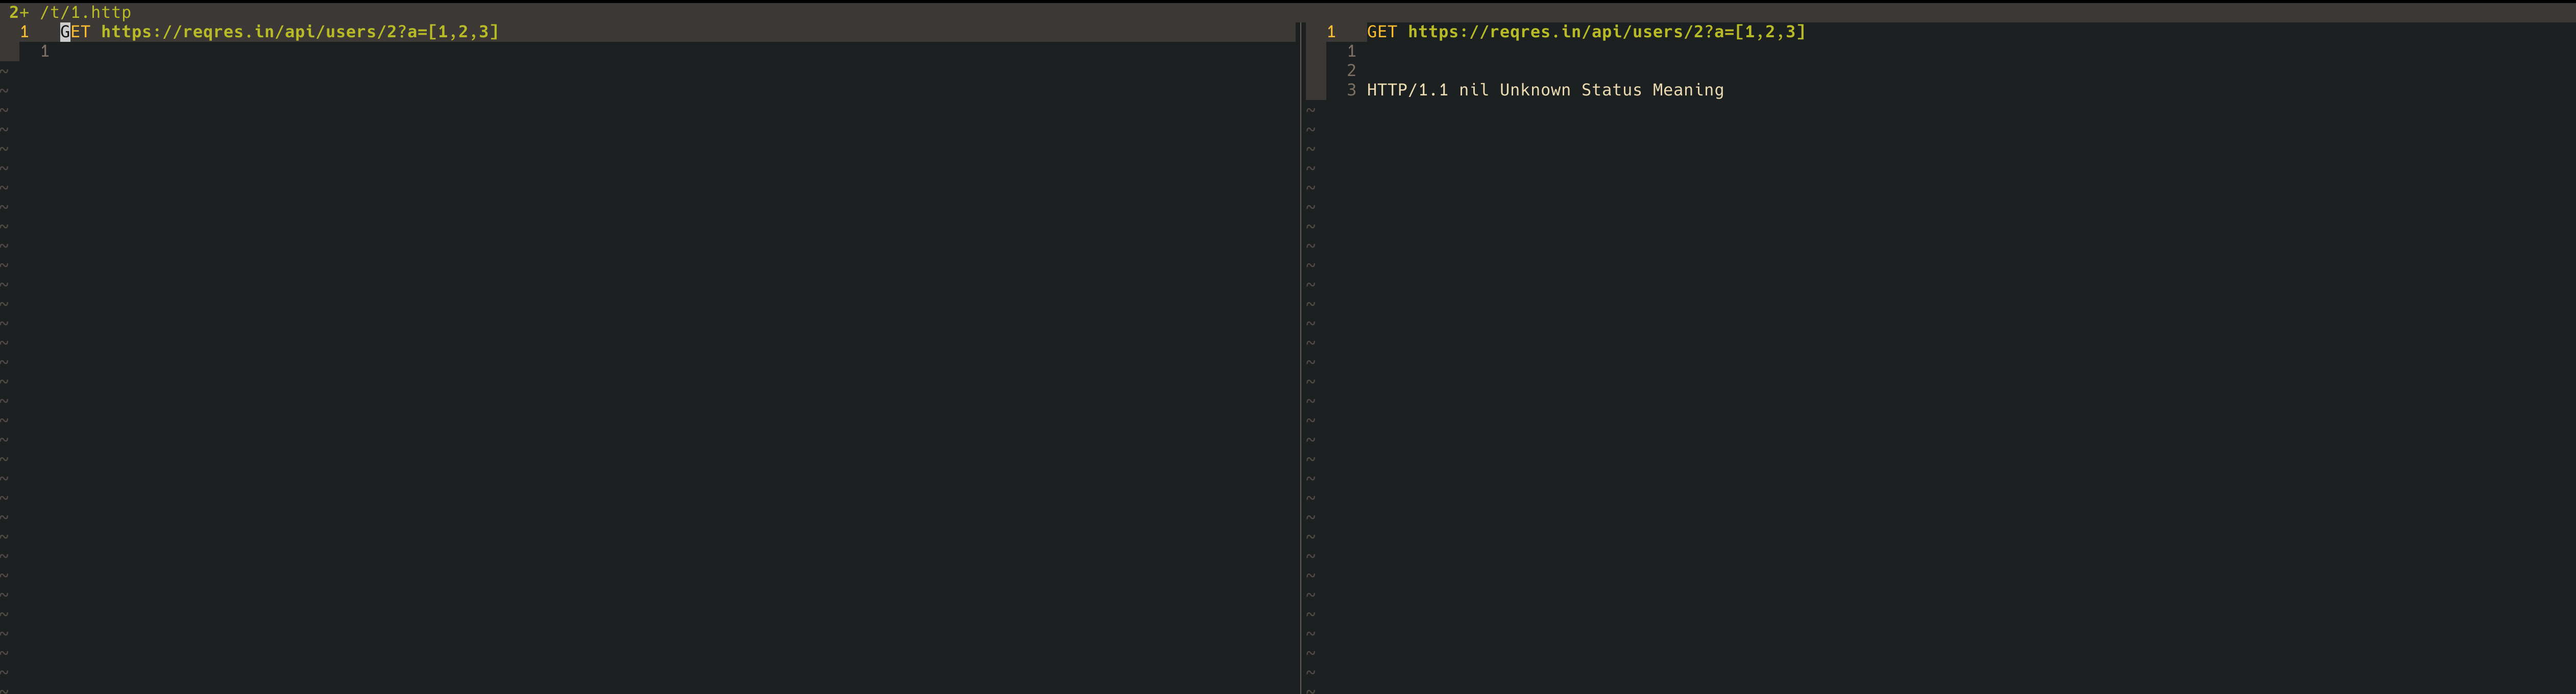Click the file name /t/1.http in the title bar
The image size is (2576, 694).
click(x=85, y=12)
